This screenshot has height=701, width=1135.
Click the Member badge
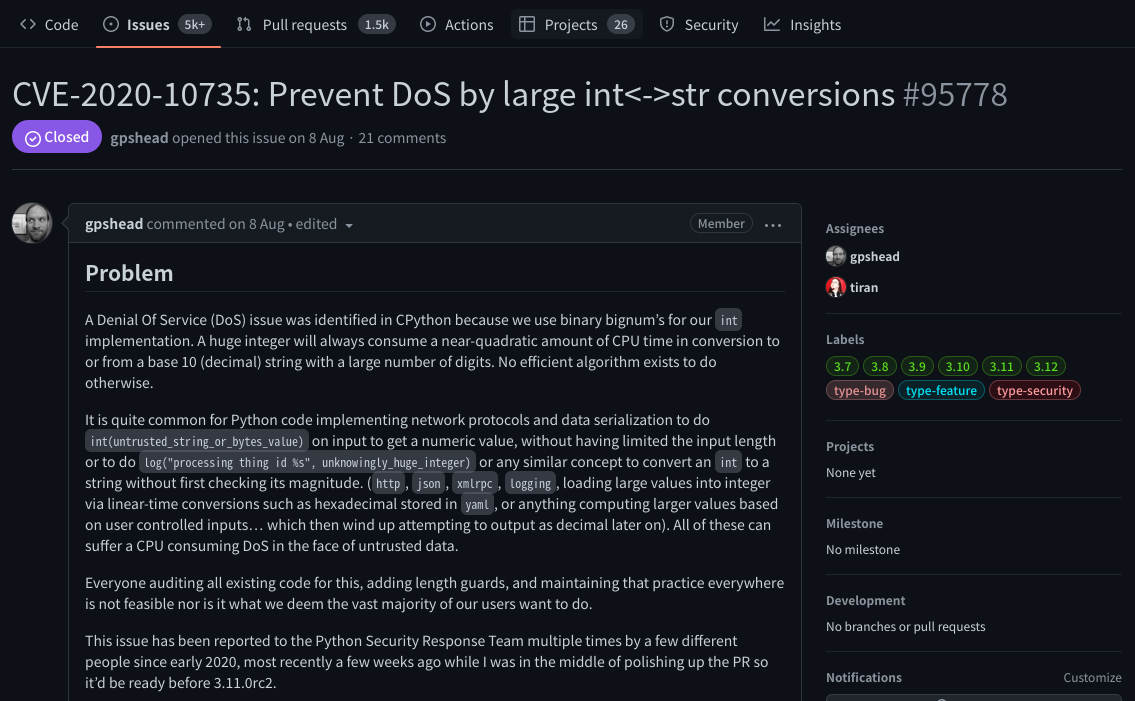point(721,224)
